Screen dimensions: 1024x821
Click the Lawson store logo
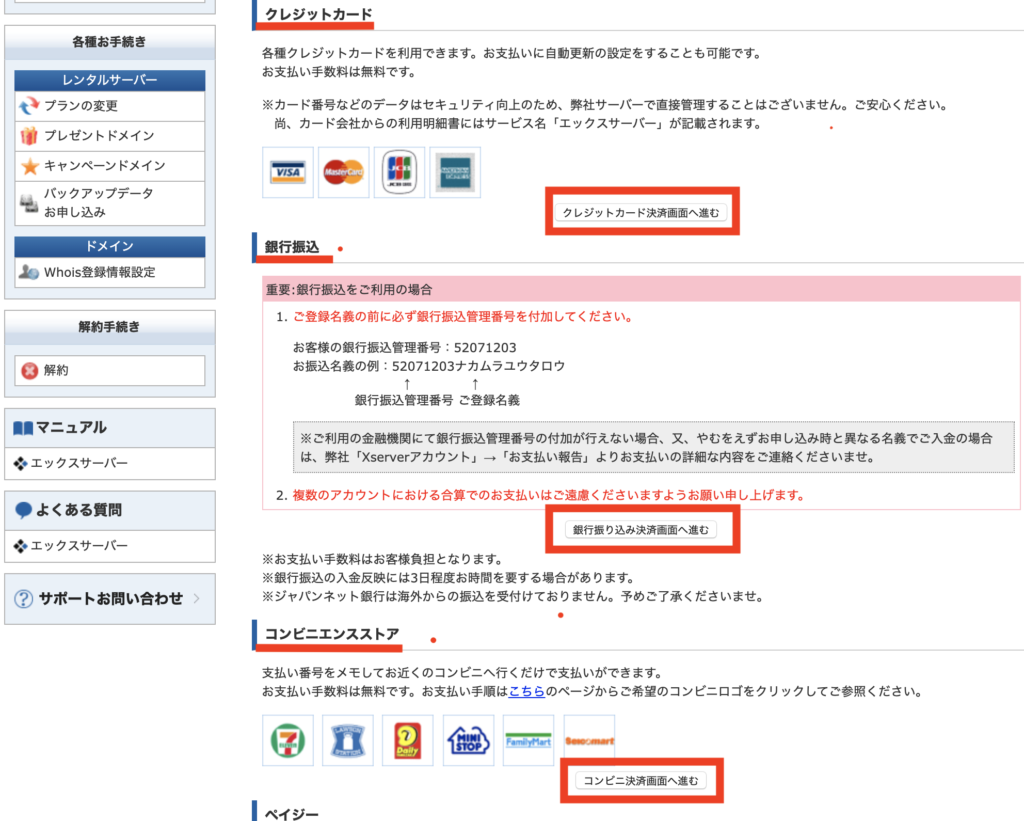[x=347, y=740]
